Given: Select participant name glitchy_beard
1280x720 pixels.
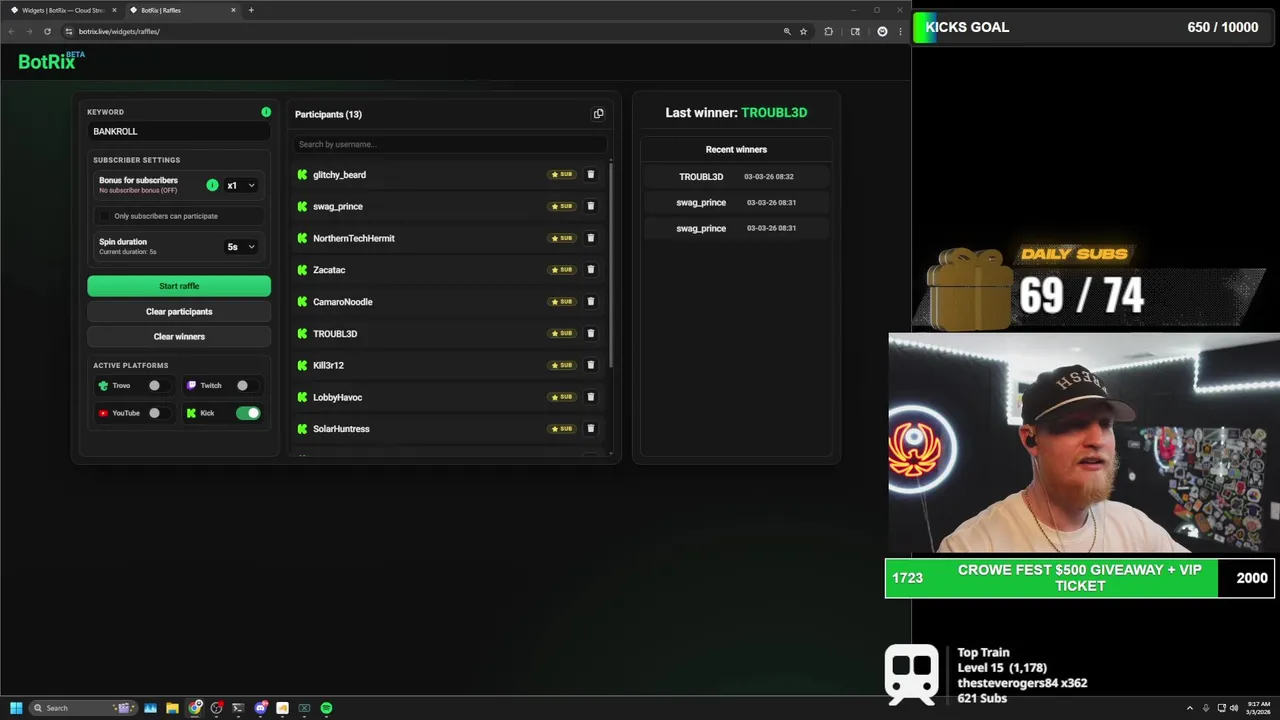Looking at the screenshot, I should 339,174.
